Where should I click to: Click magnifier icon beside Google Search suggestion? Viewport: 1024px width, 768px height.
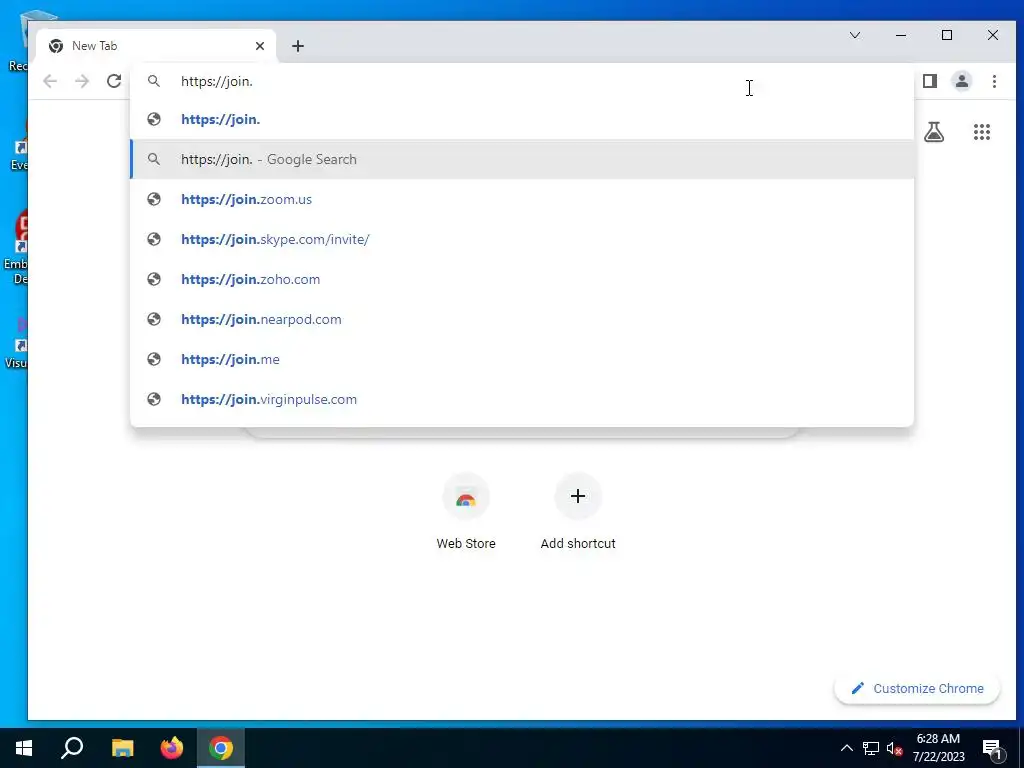154,159
